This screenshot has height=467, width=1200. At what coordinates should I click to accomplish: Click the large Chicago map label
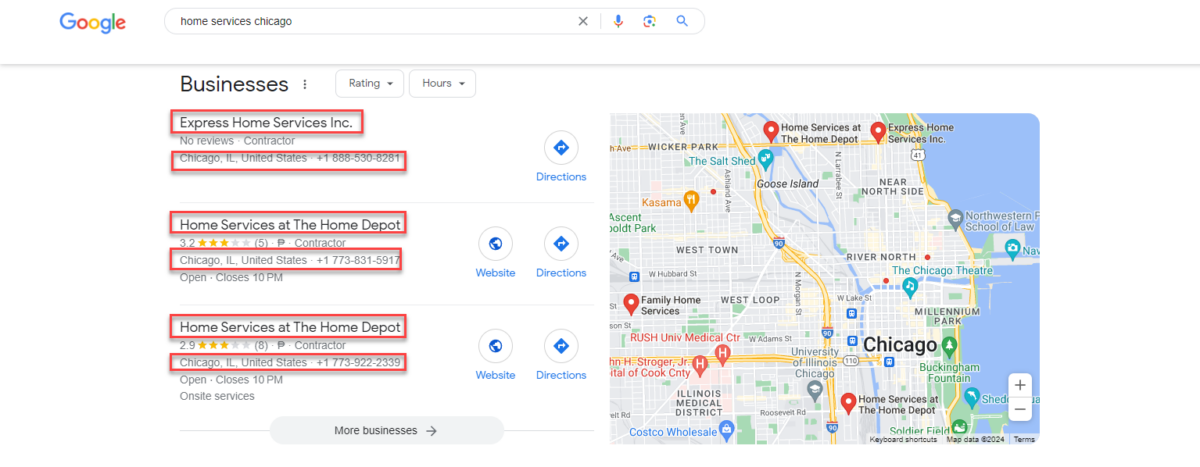pos(900,345)
